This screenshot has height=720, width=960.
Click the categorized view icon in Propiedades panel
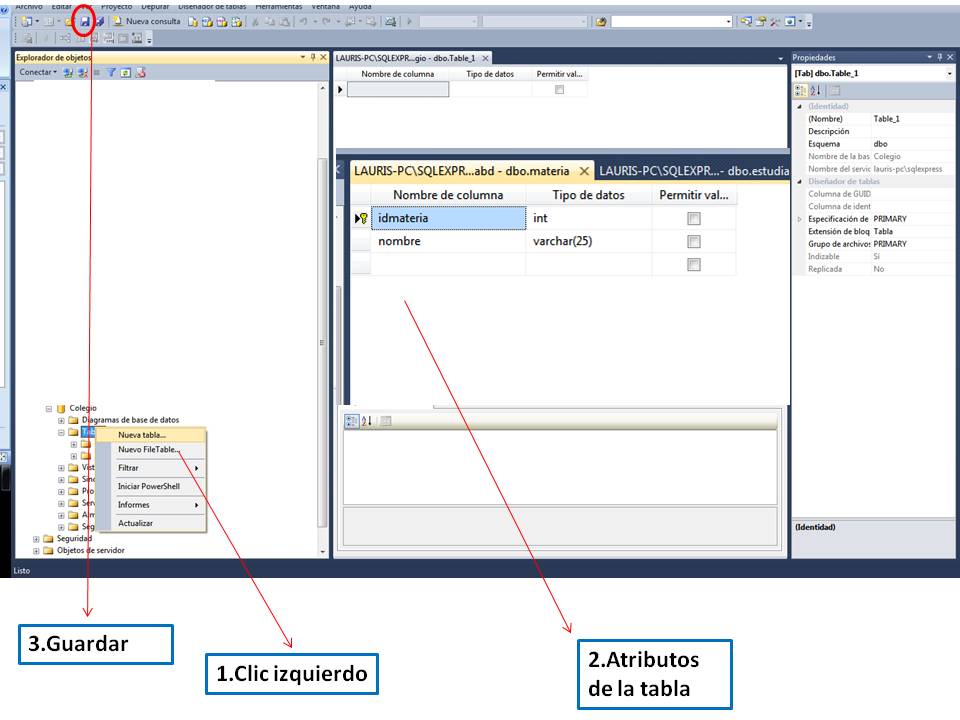pos(800,90)
